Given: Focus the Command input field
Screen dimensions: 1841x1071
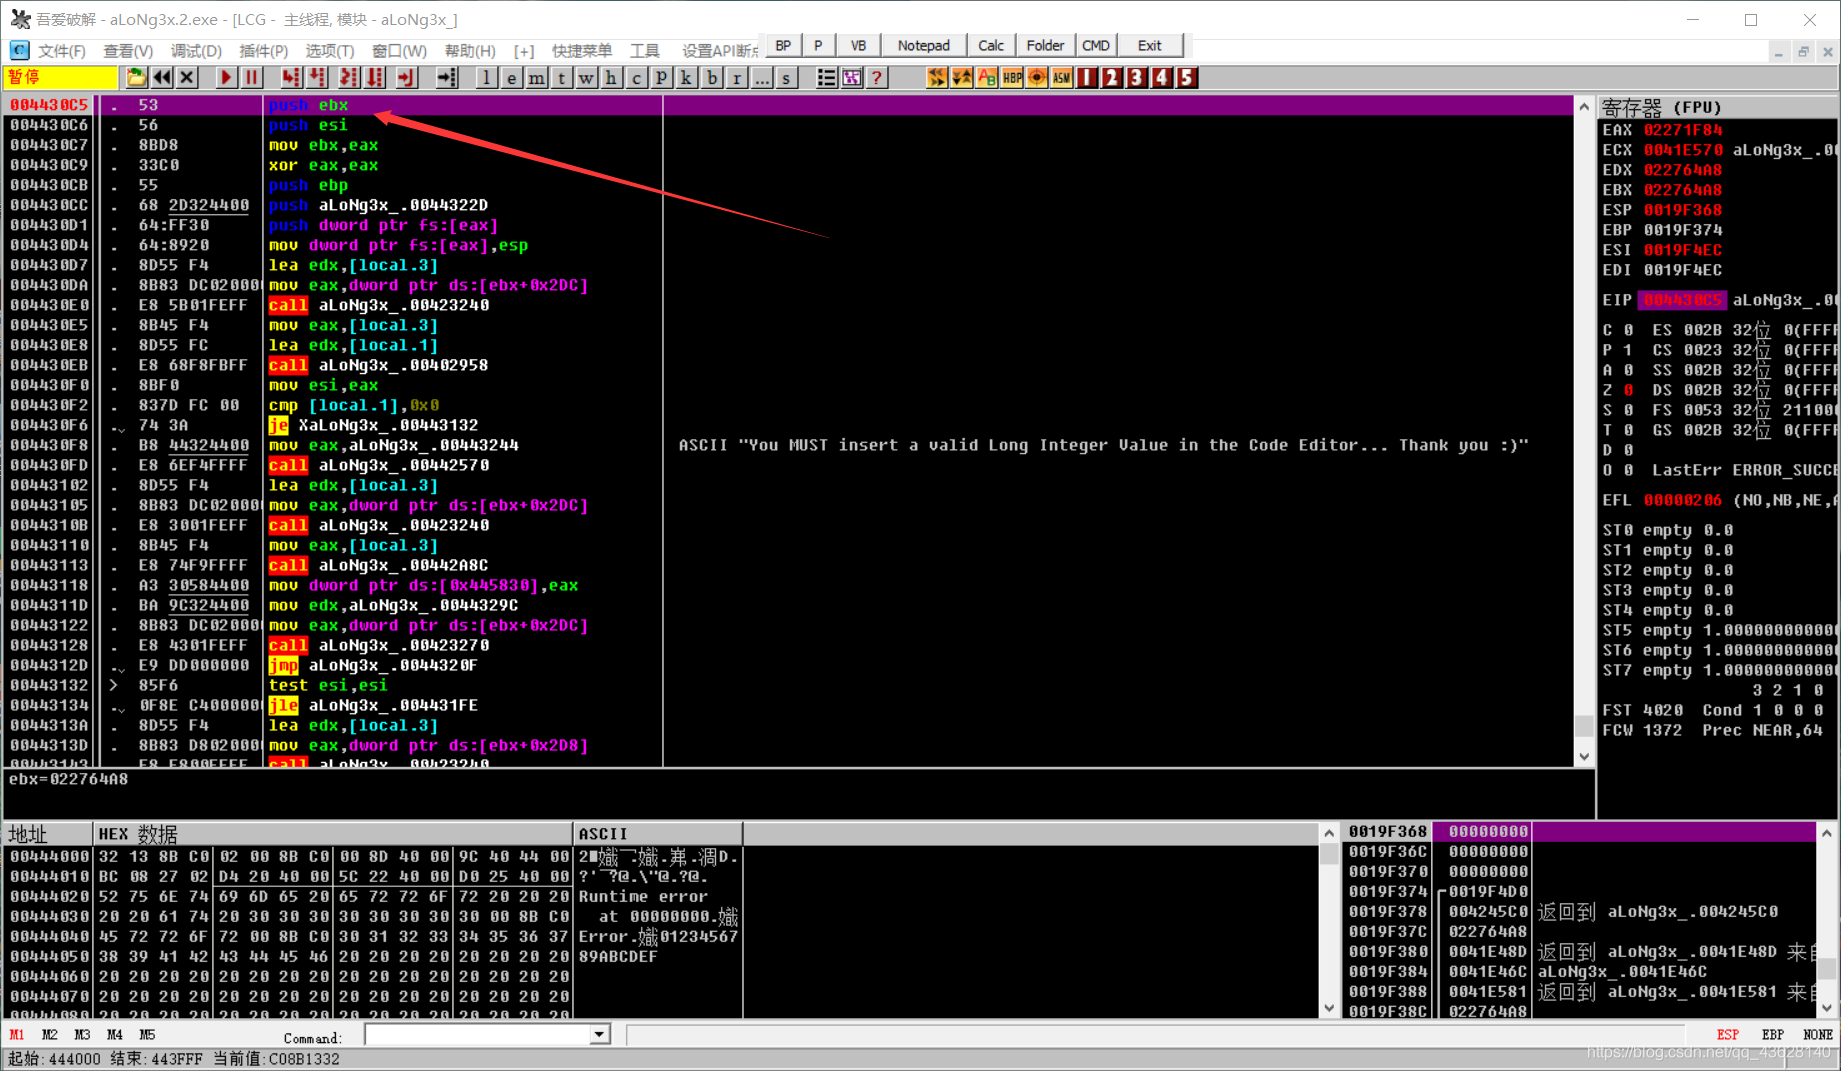Looking at the screenshot, I should pyautogui.click(x=478, y=1035).
